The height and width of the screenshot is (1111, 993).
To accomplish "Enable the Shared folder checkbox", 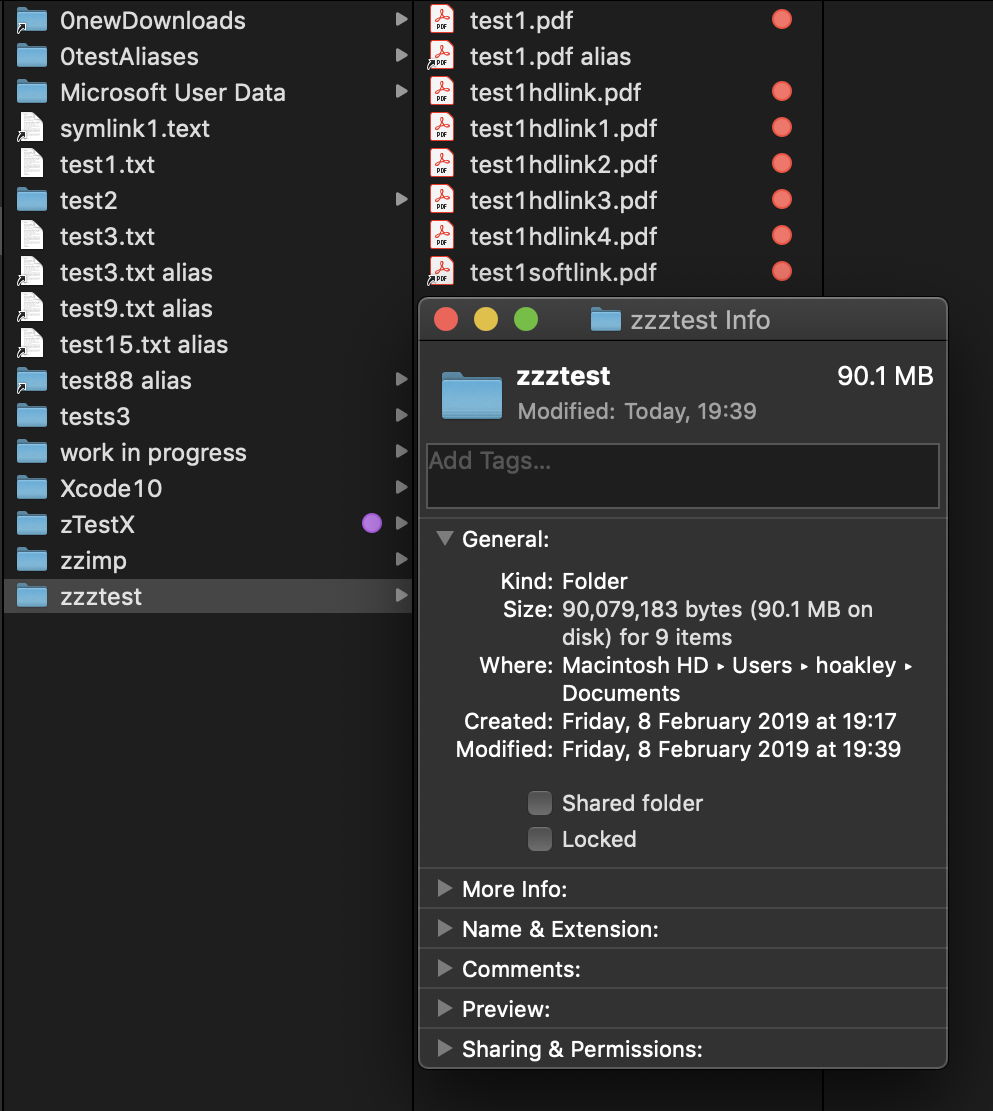I will click(x=539, y=803).
